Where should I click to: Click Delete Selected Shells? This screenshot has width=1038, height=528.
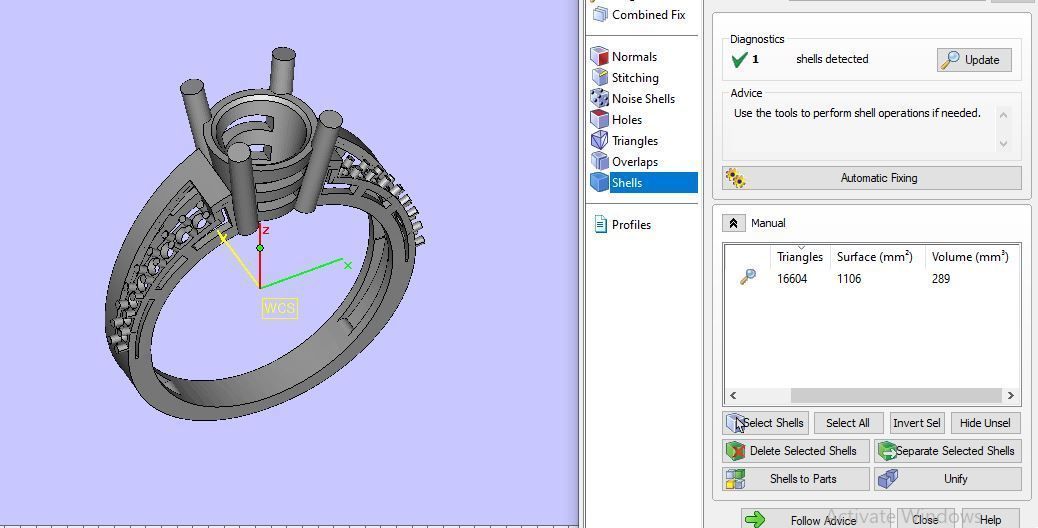click(796, 451)
